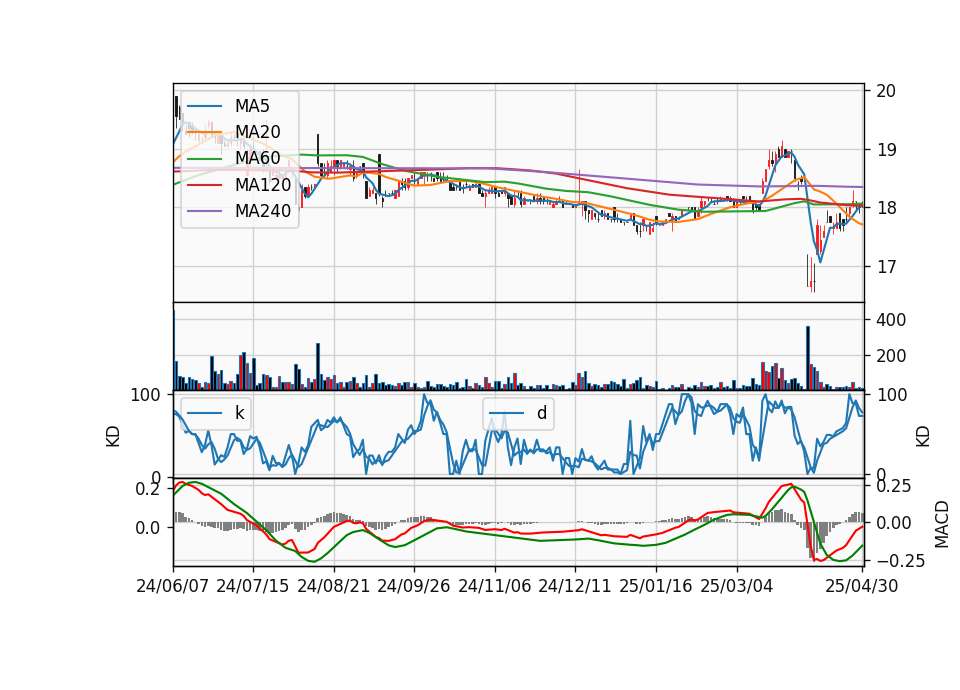The height and width of the screenshot is (690, 960).
Task: Click the MACD axis title on the right
Action: tap(942, 524)
